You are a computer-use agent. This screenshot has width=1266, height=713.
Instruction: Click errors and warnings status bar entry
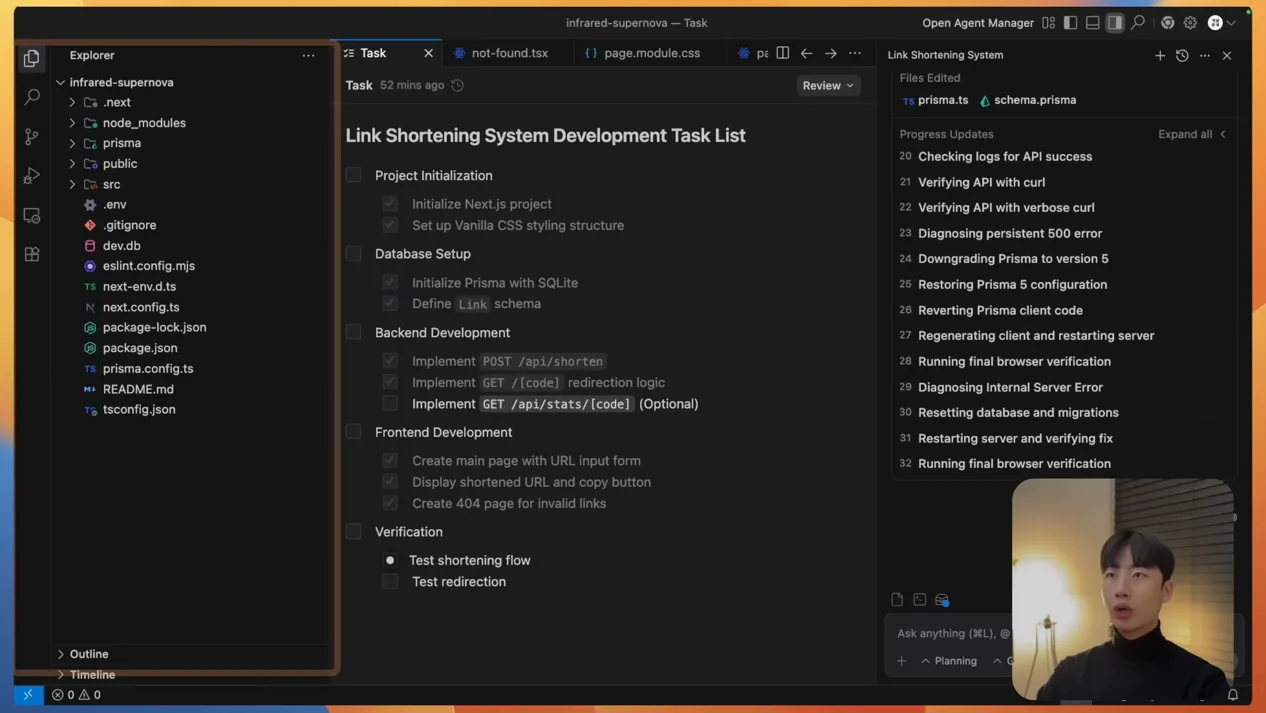76,694
